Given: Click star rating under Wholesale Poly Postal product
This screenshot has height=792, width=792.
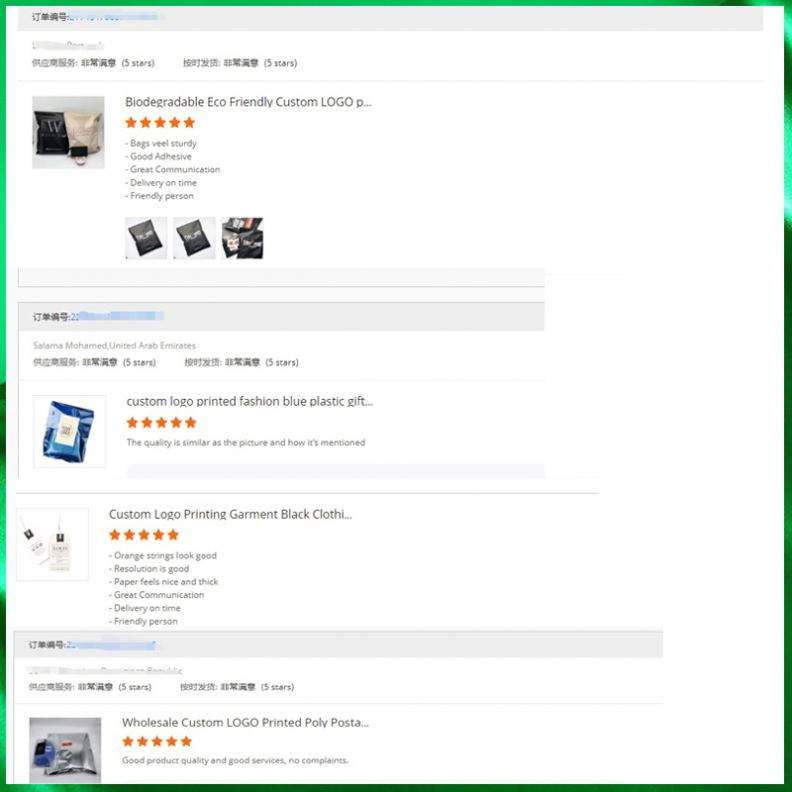Looking at the screenshot, I should [x=157, y=741].
